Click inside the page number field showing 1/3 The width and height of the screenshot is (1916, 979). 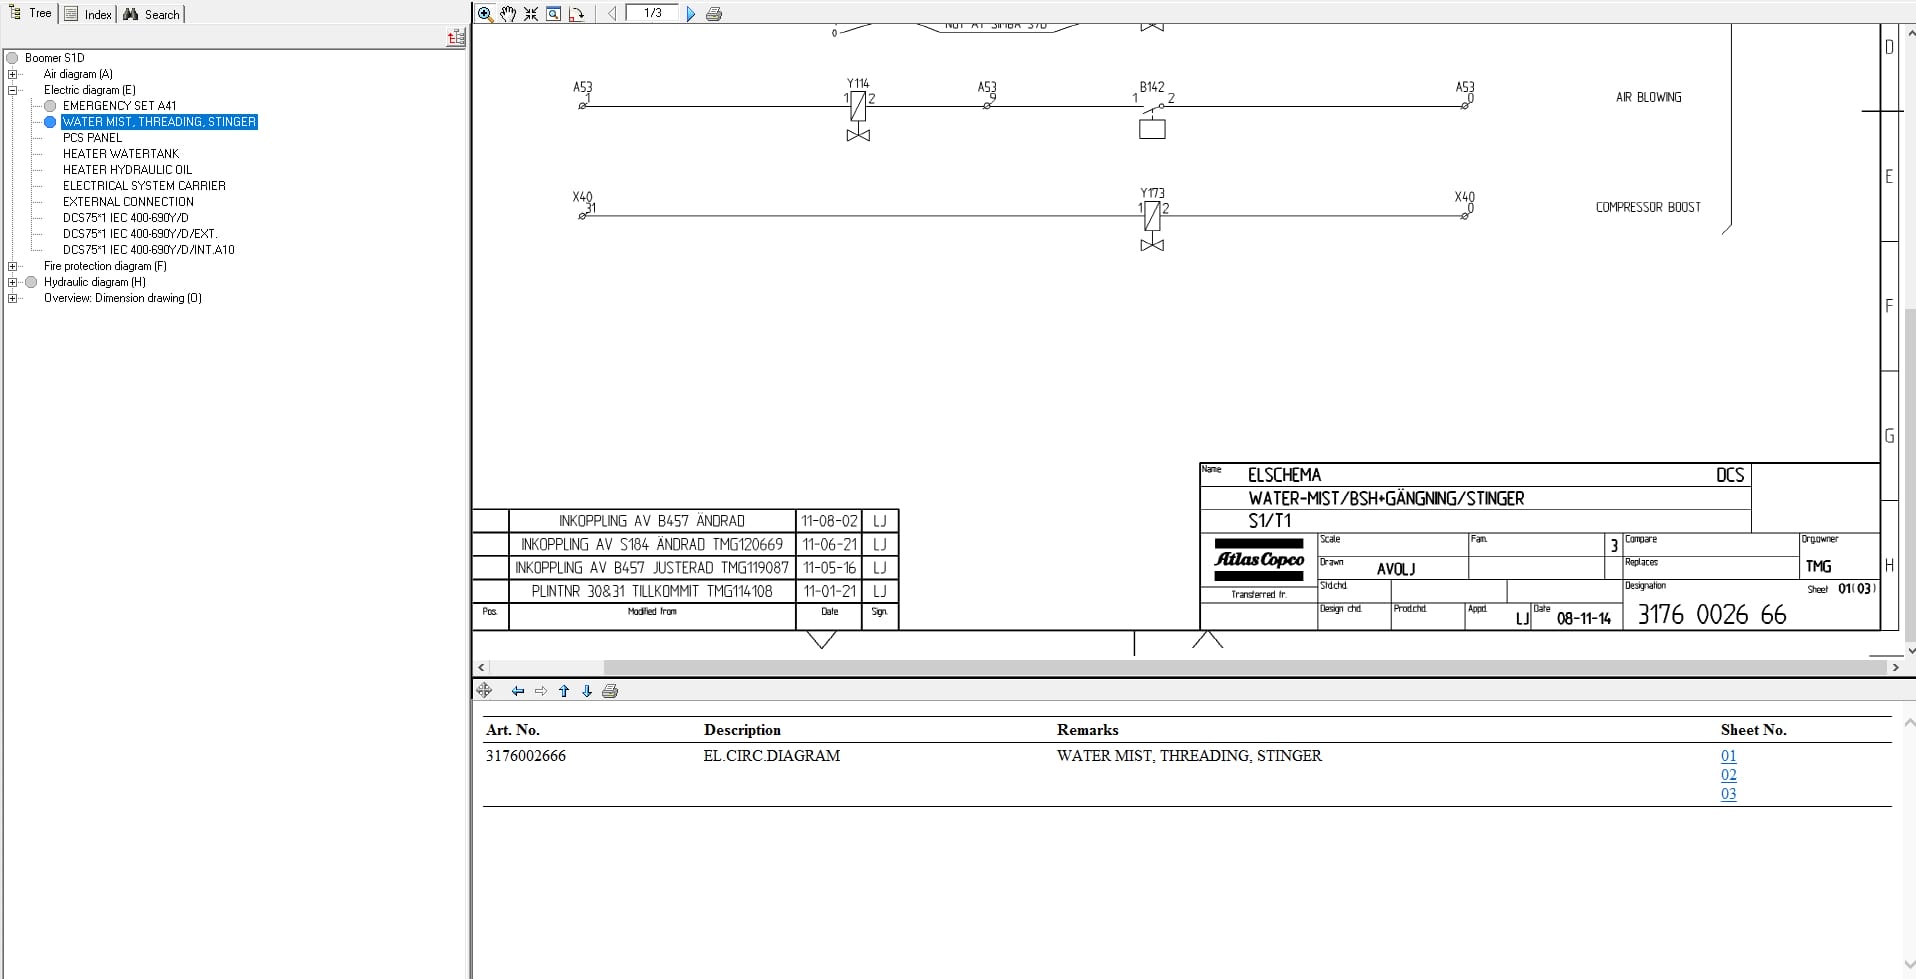tap(653, 13)
